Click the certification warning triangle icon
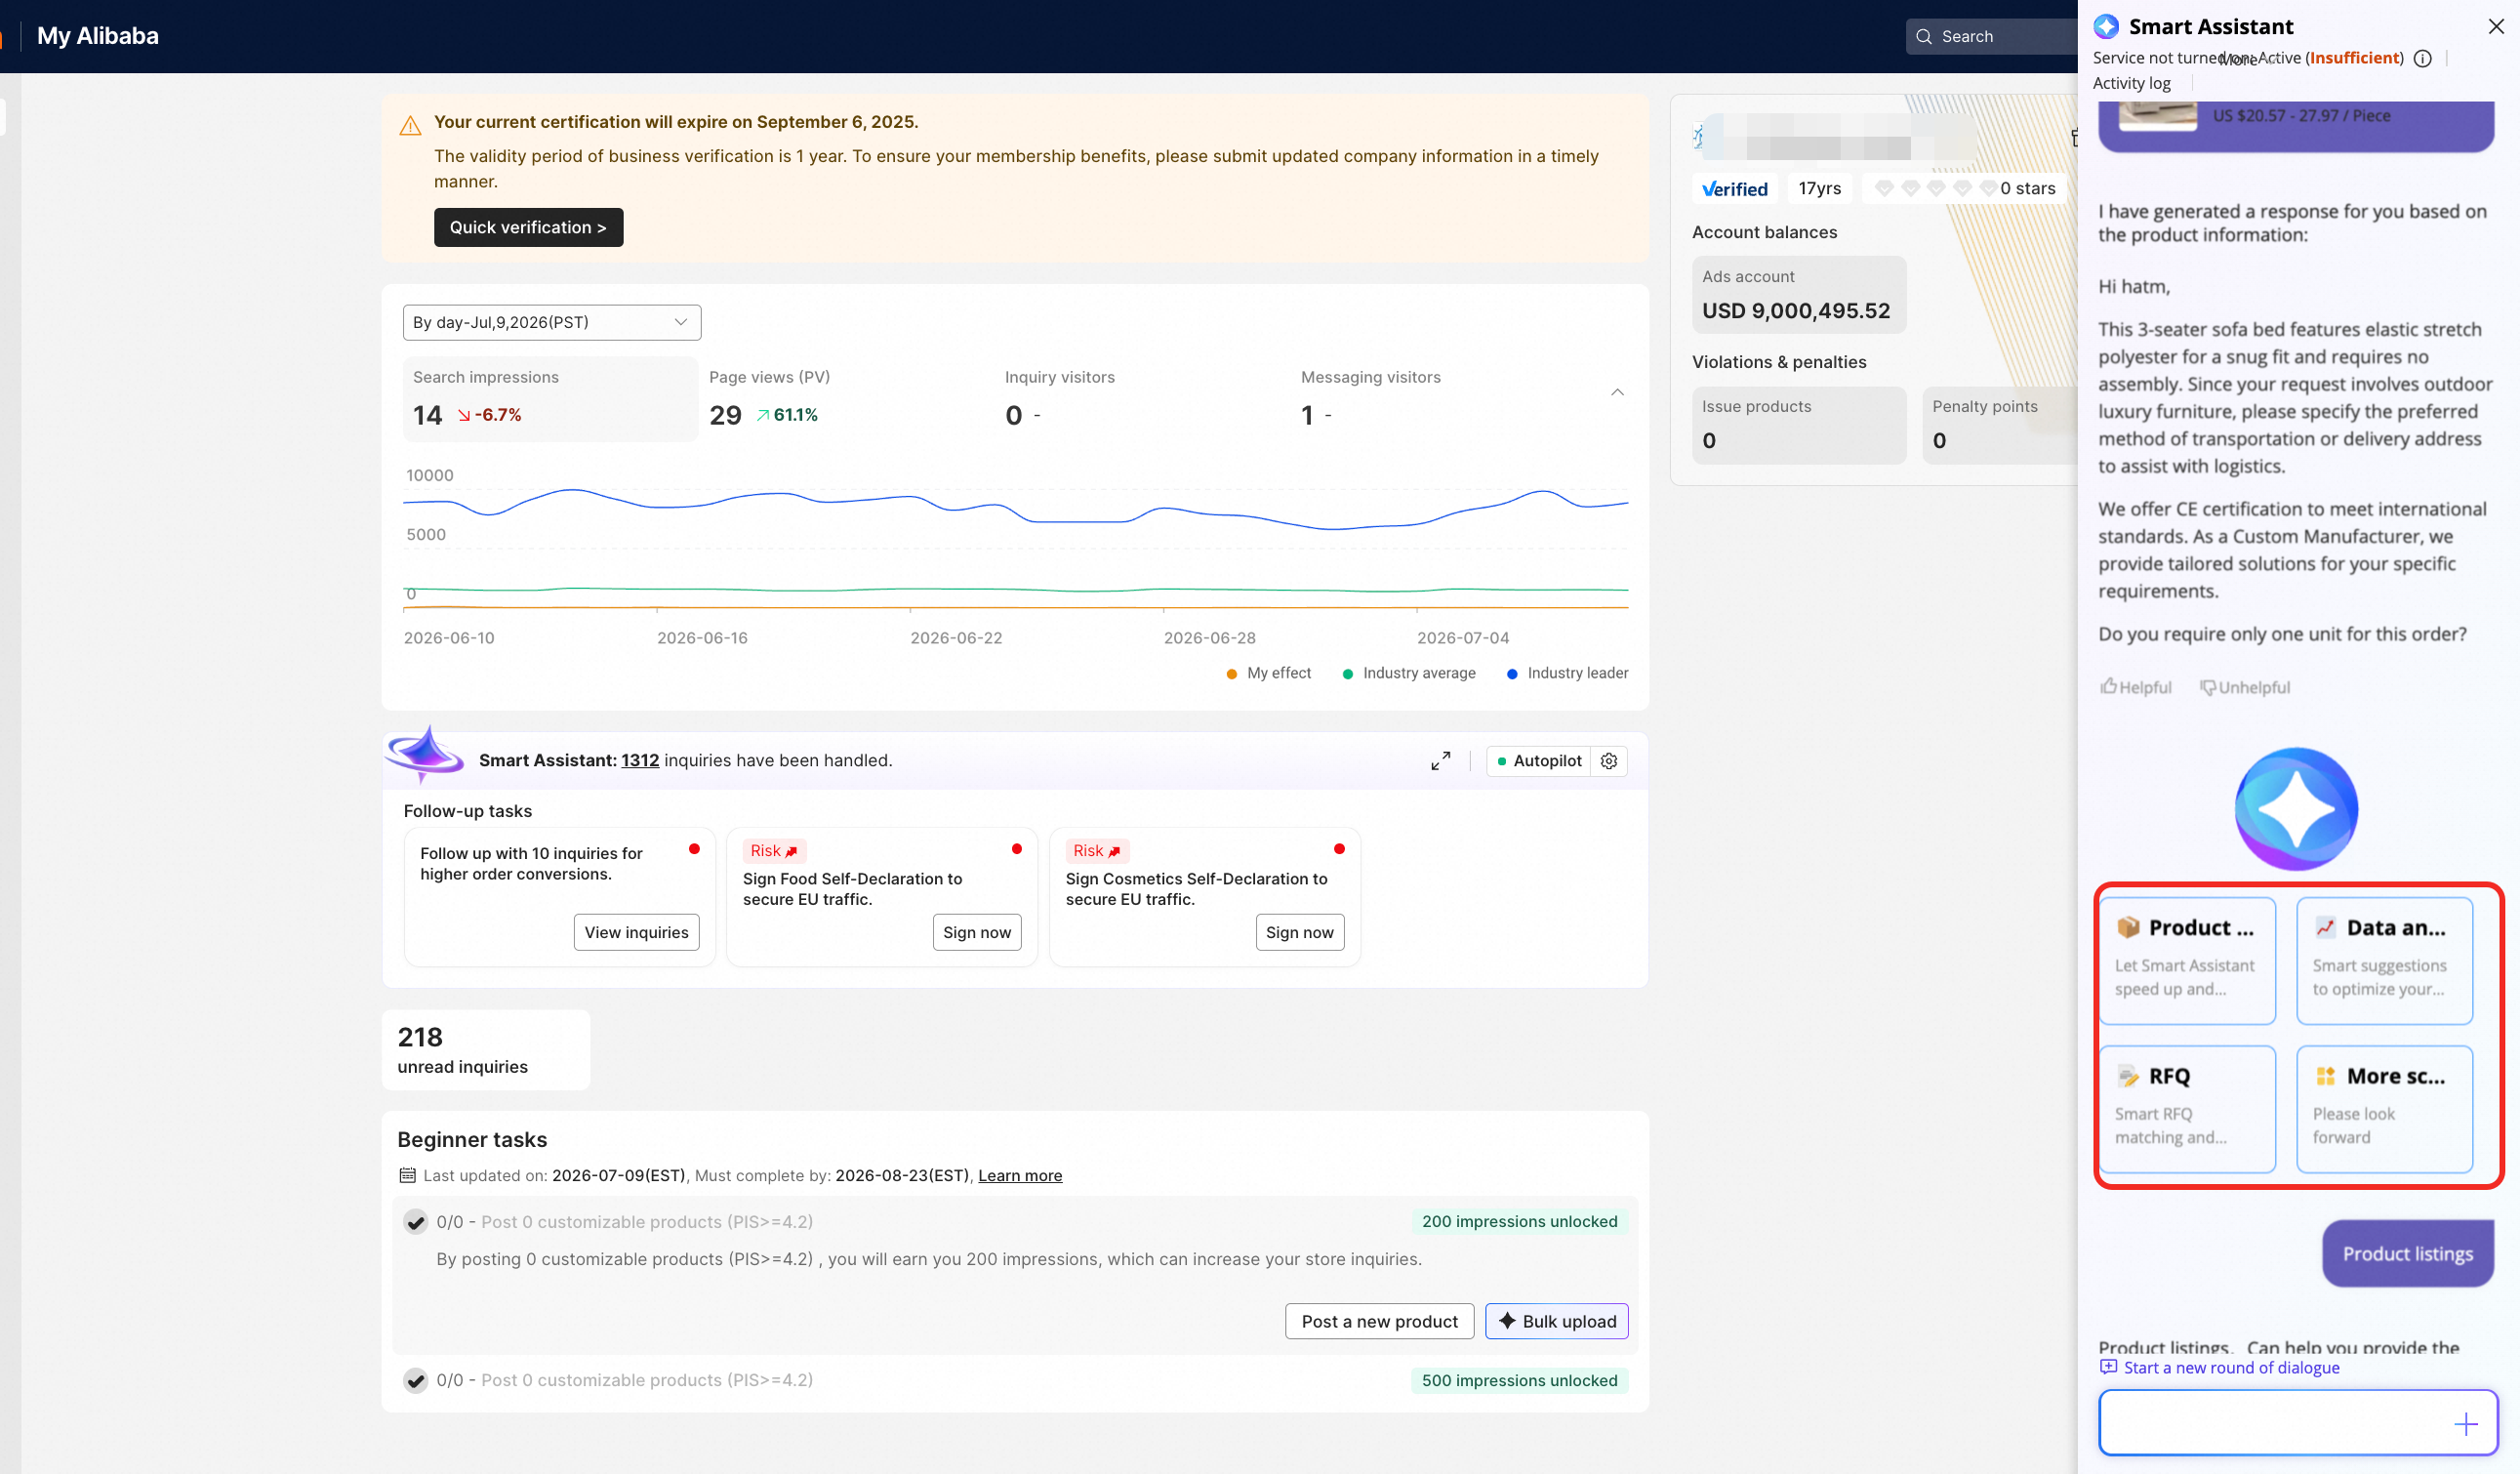Screen dimensions: 2520x1474 [410, 125]
